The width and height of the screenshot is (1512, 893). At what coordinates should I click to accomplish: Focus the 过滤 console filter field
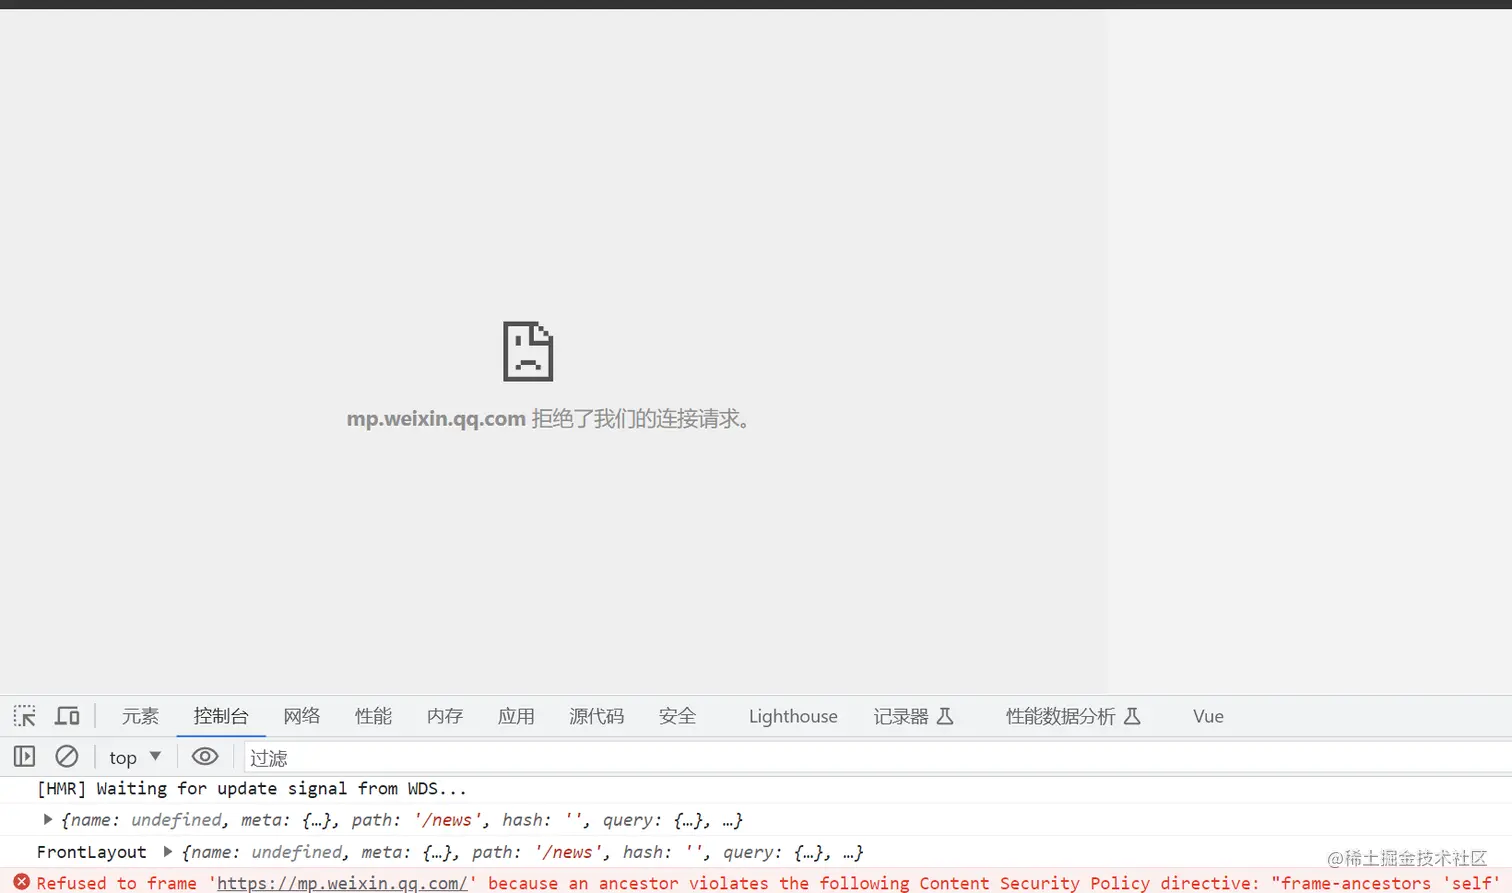[878, 757]
